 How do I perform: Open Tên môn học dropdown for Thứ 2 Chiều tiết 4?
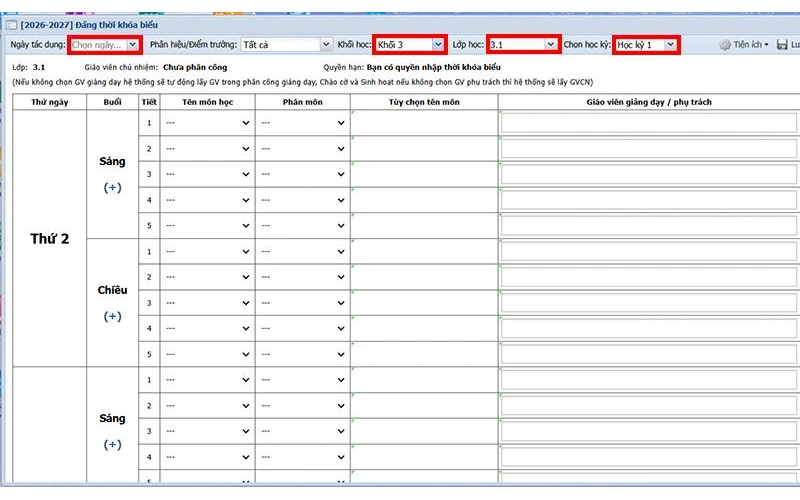click(x=207, y=329)
